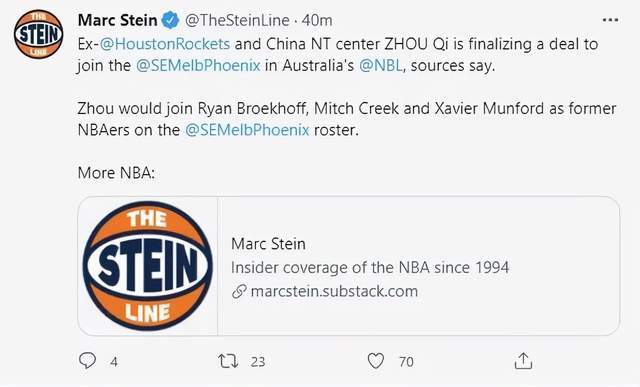Open the 40m timestamp link
Viewport: 640px width, 387px height.
click(317, 20)
